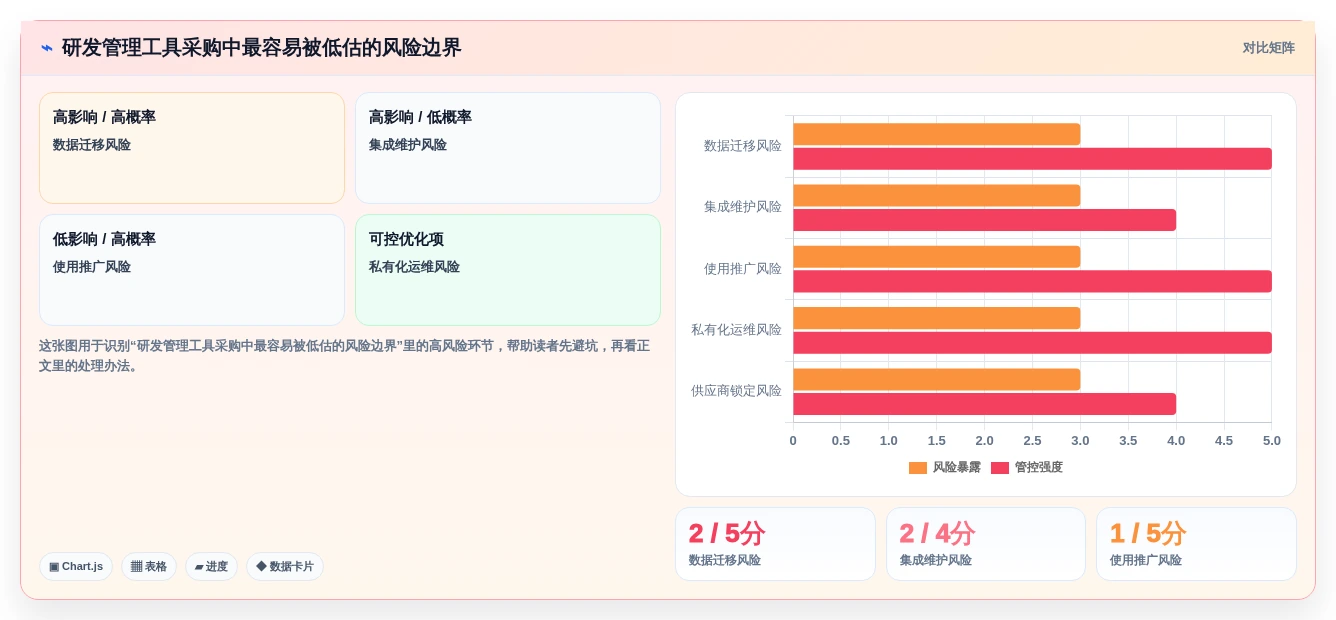Screen dimensions: 1336x620
Task: Click the 数据卡片 tag chip
Action: 285,566
